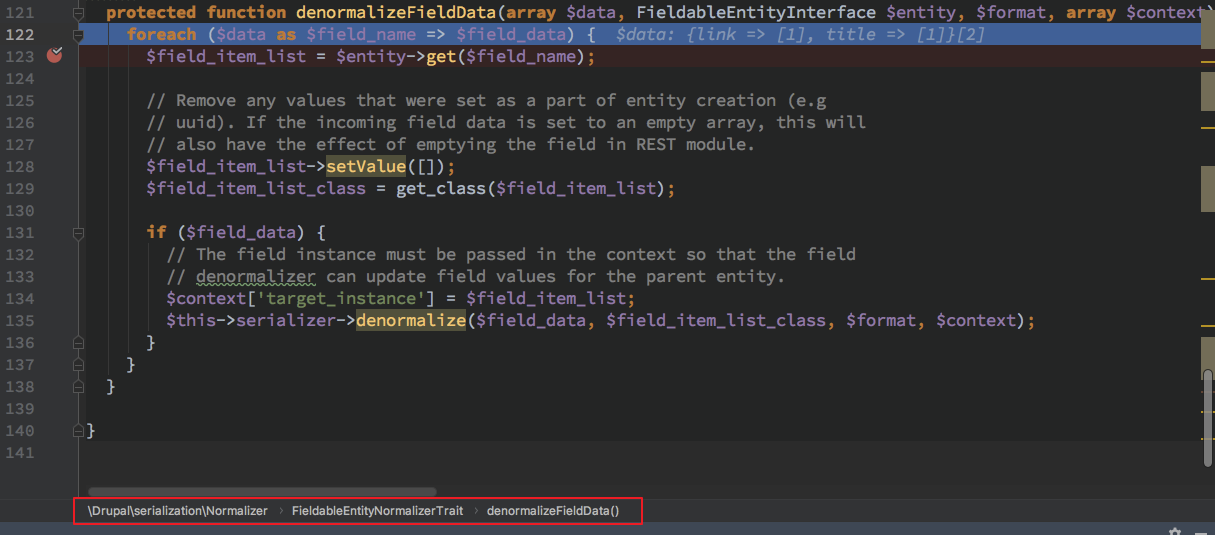Toggle a breakpoint on line 129 gutter
The width and height of the screenshot is (1215, 535).
click(54, 189)
